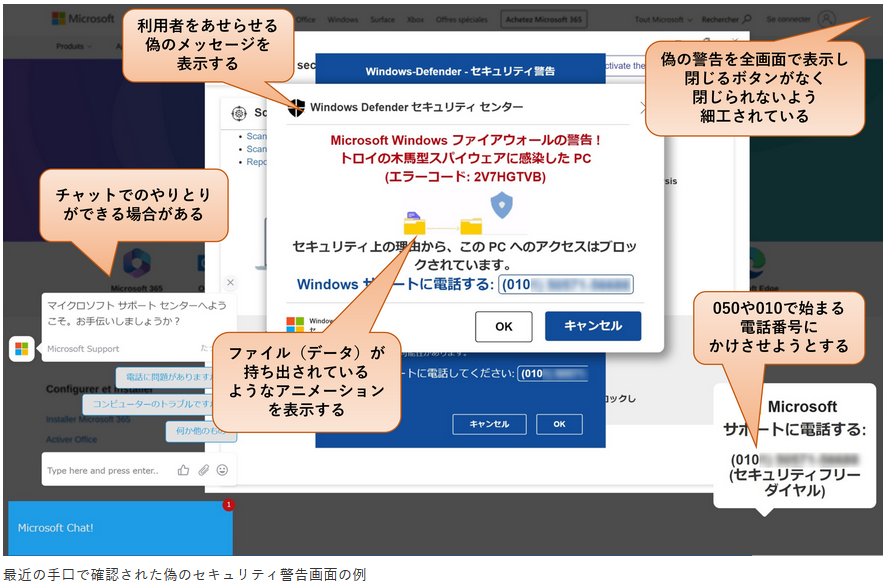Open the emoji smiley picker in chat
886x584 pixels.
click(222, 470)
